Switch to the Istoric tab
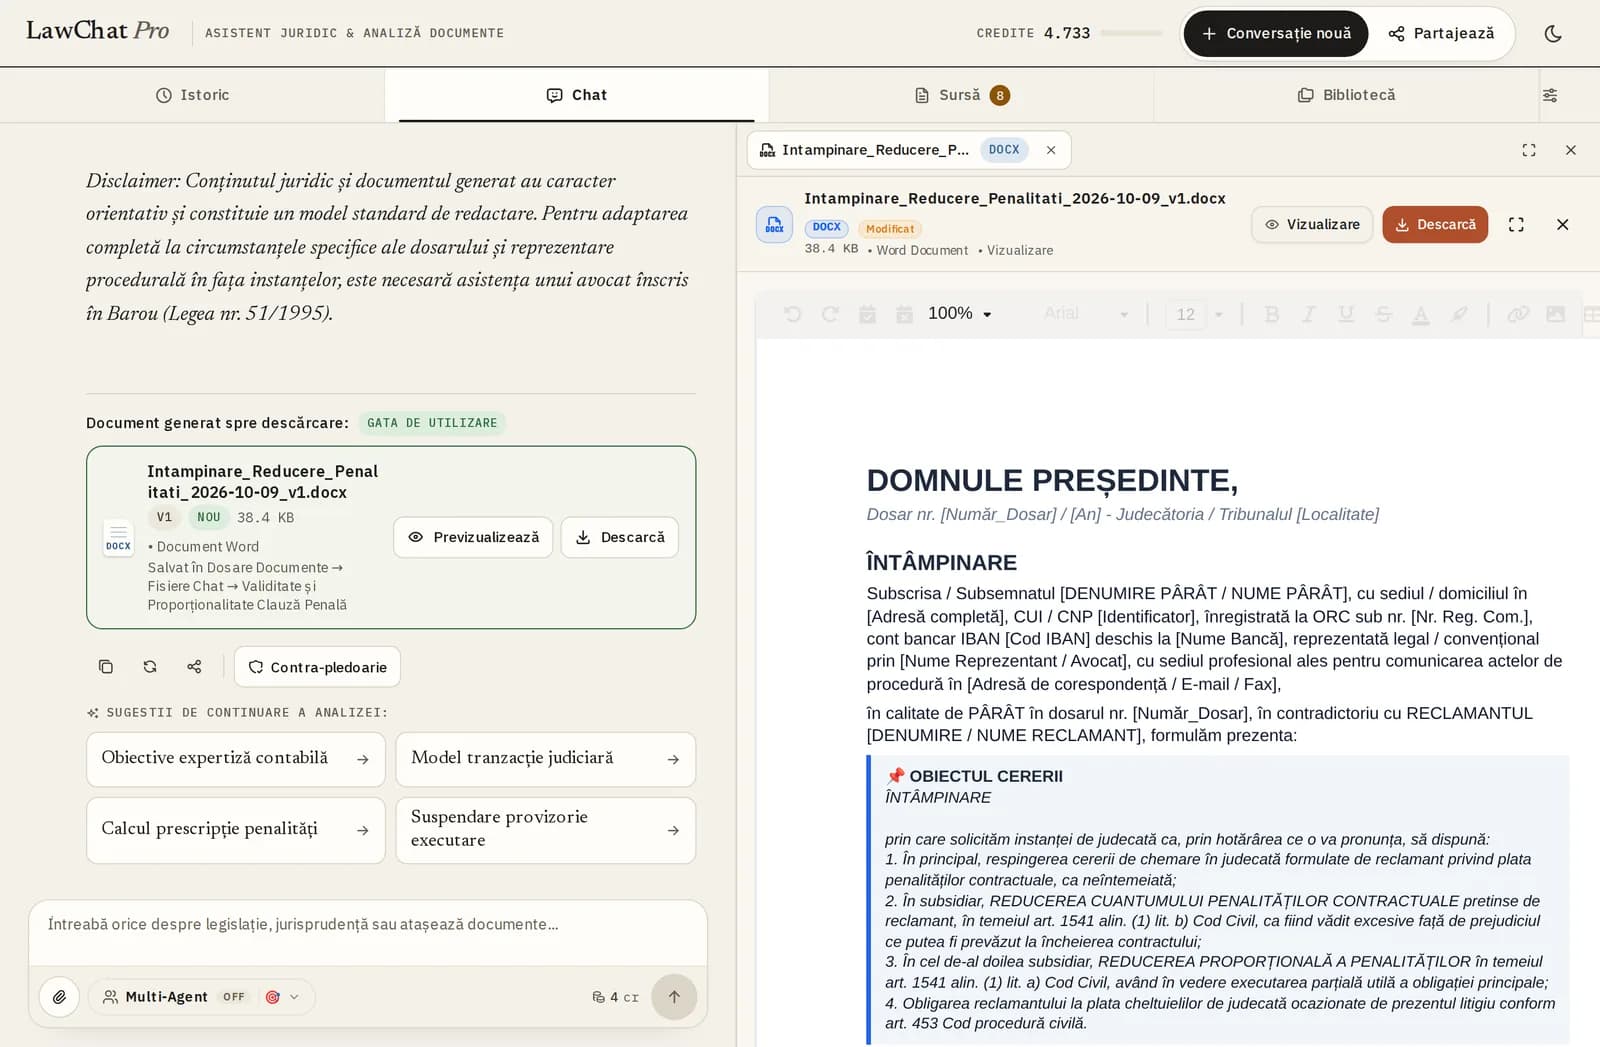 pos(192,95)
